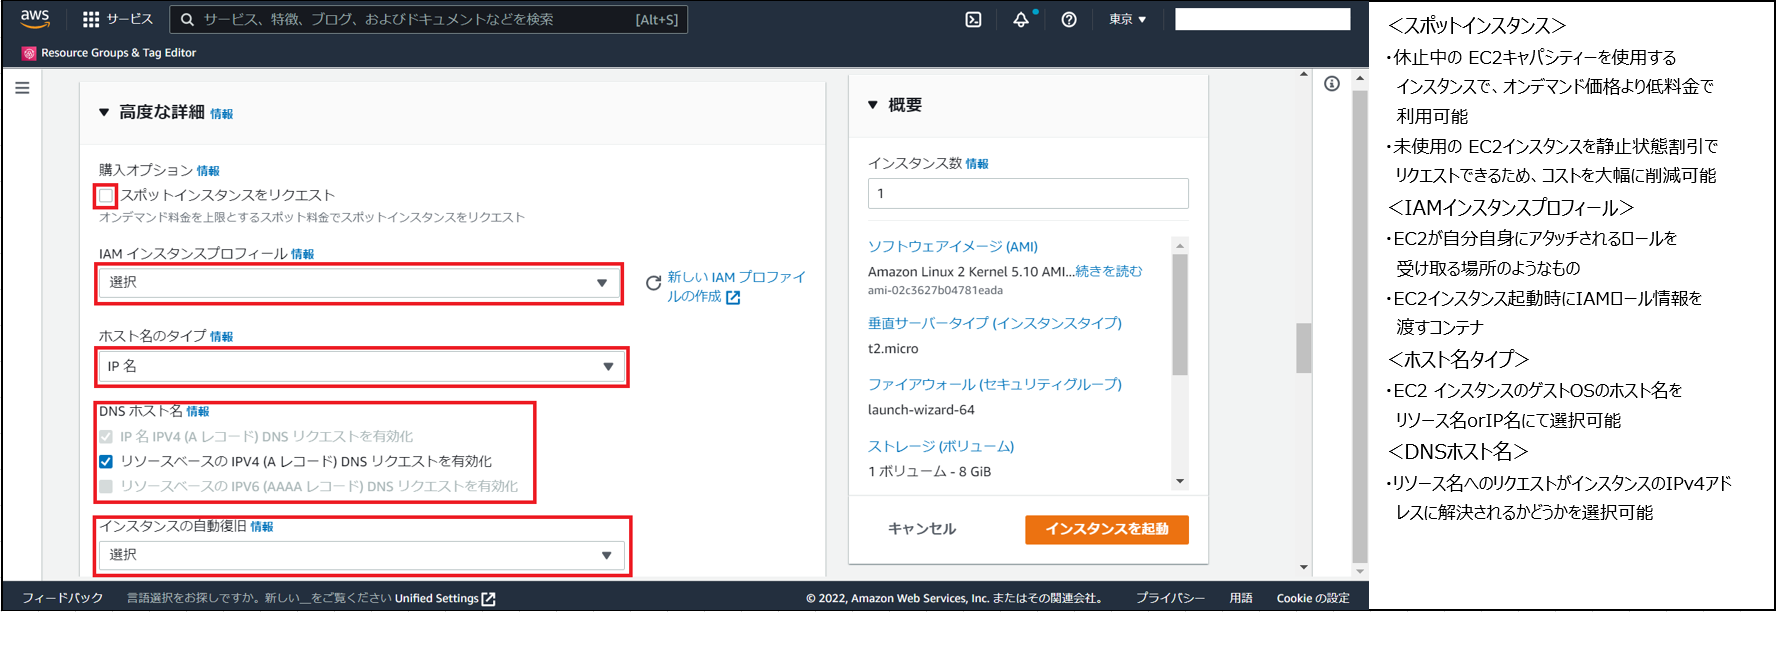1776x648 pixels.
Task: Open the サービス menu label
Action: point(130,19)
